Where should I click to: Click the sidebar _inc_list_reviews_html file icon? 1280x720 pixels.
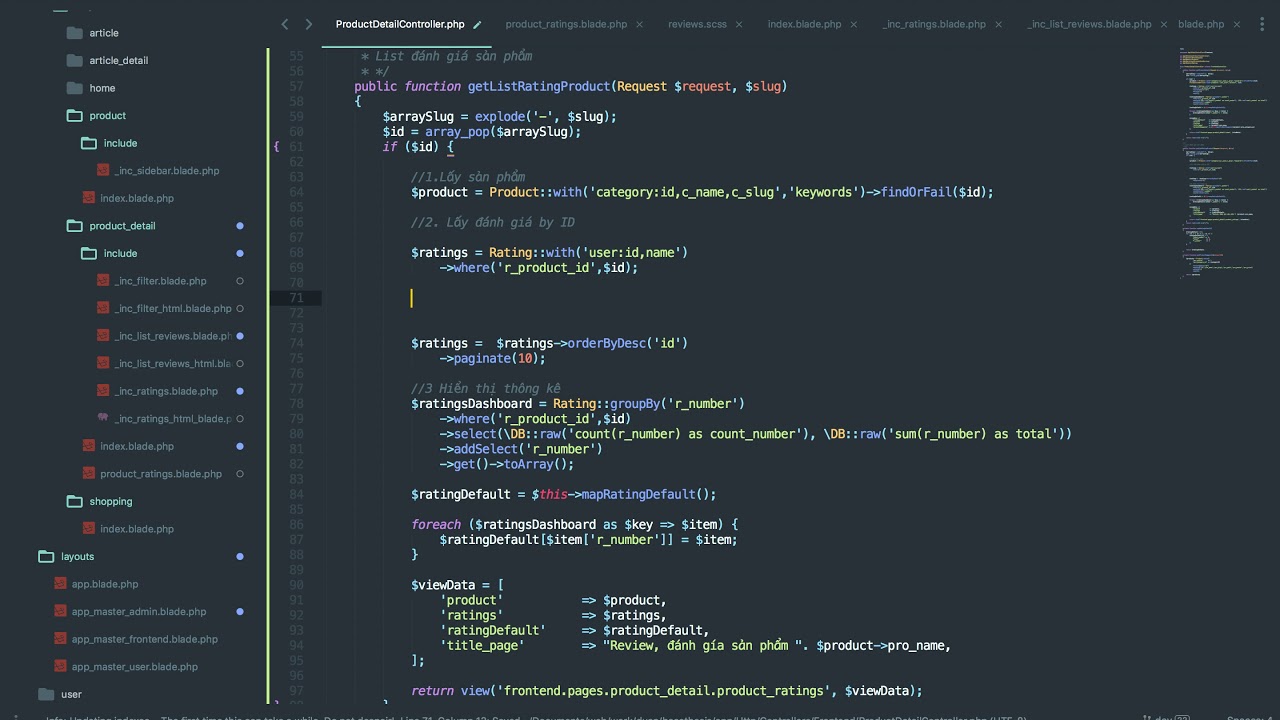[103, 363]
